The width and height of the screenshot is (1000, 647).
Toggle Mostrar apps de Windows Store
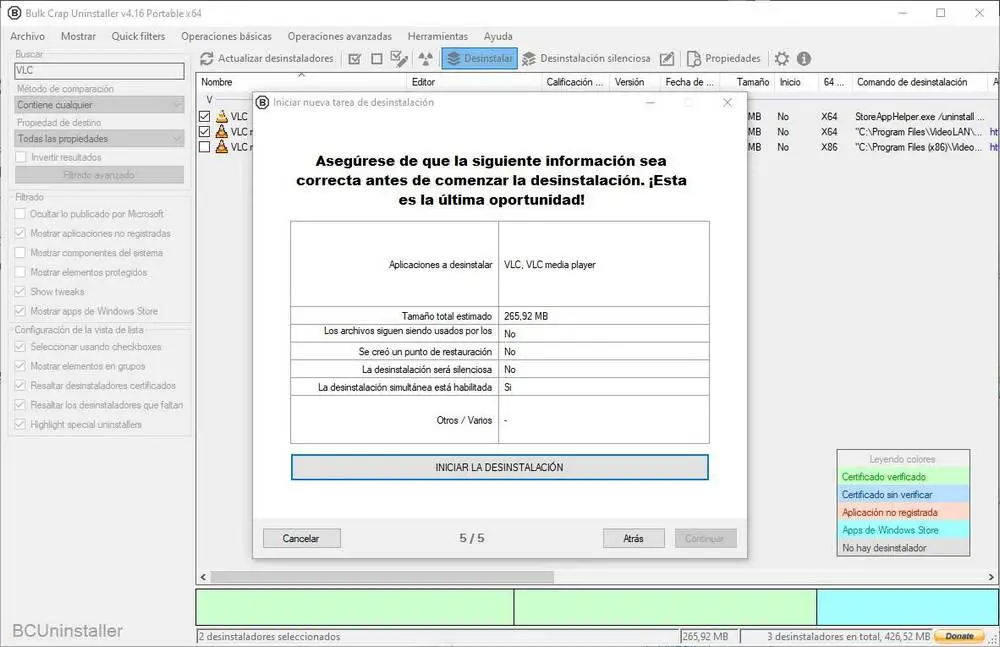coord(20,311)
